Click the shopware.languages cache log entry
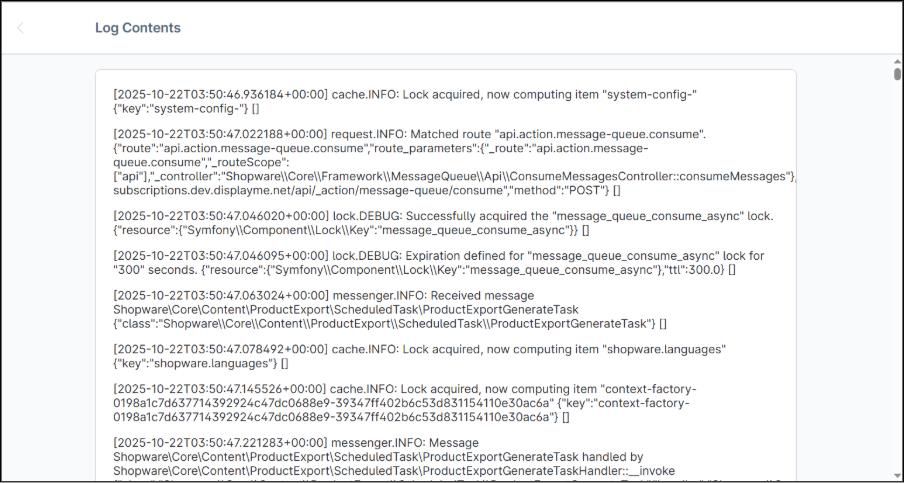 (x=420, y=356)
